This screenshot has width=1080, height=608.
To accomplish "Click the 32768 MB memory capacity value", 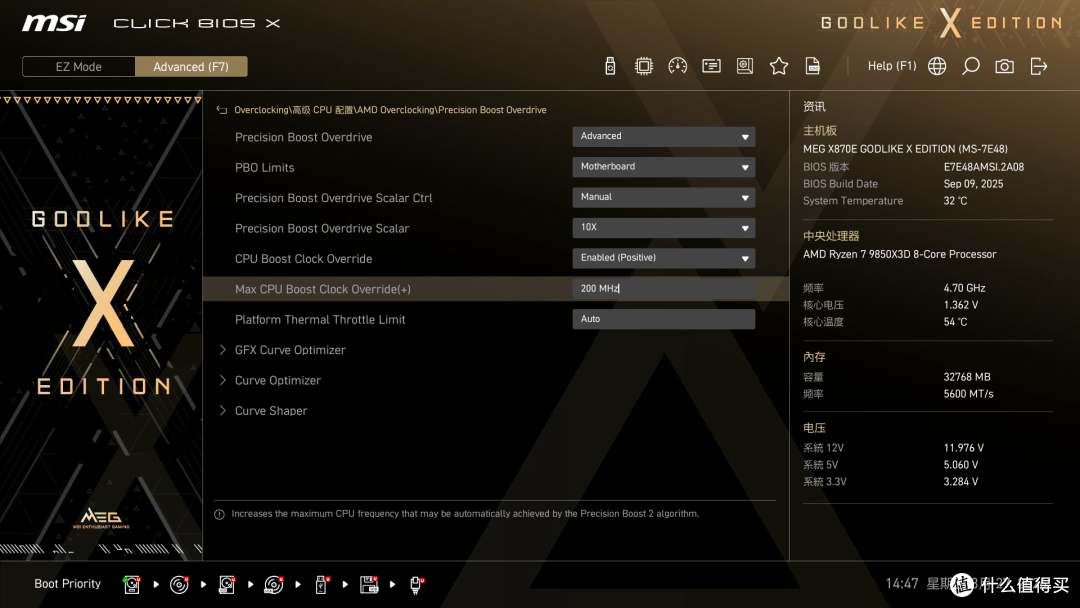I will [967, 377].
